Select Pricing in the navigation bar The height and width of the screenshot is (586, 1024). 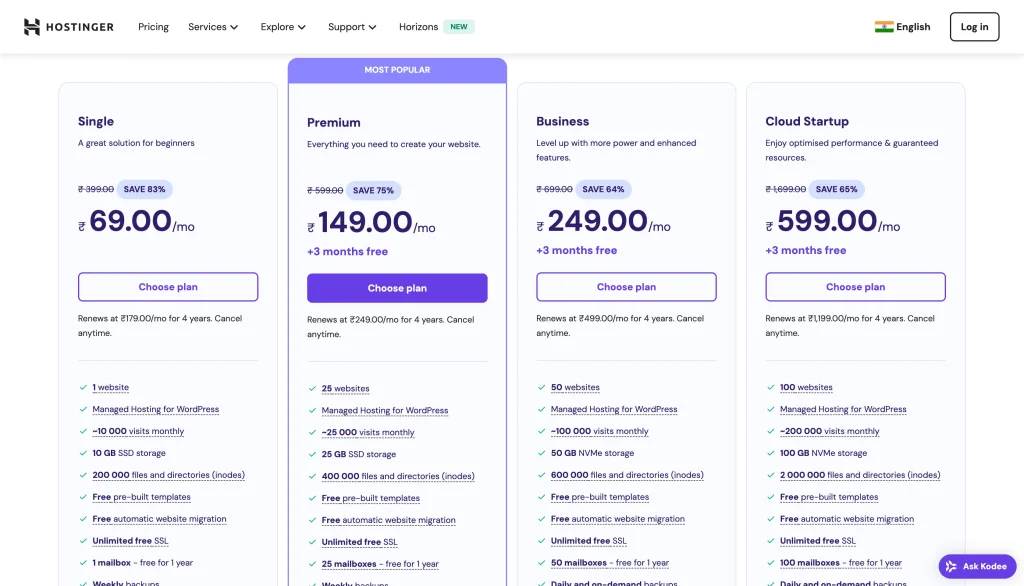[153, 27]
